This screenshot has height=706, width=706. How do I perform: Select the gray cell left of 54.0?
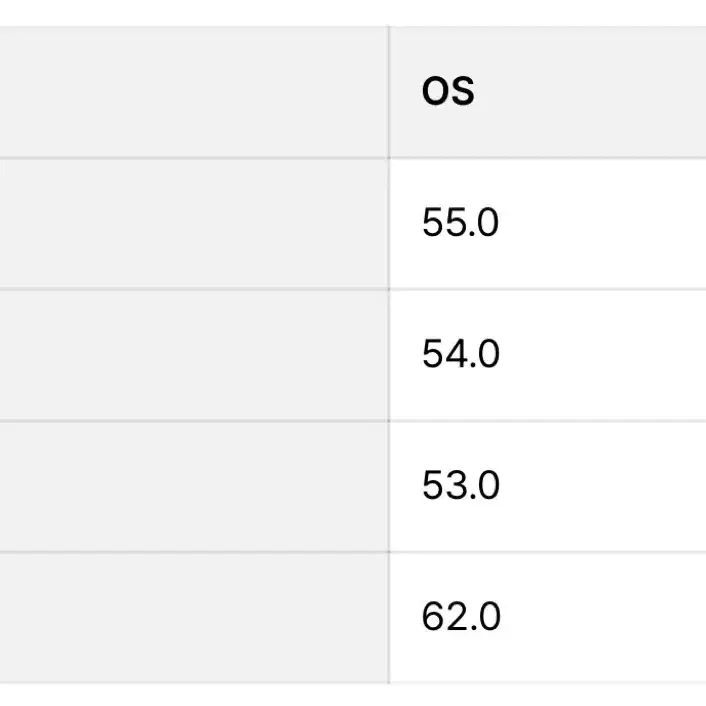pos(193,355)
